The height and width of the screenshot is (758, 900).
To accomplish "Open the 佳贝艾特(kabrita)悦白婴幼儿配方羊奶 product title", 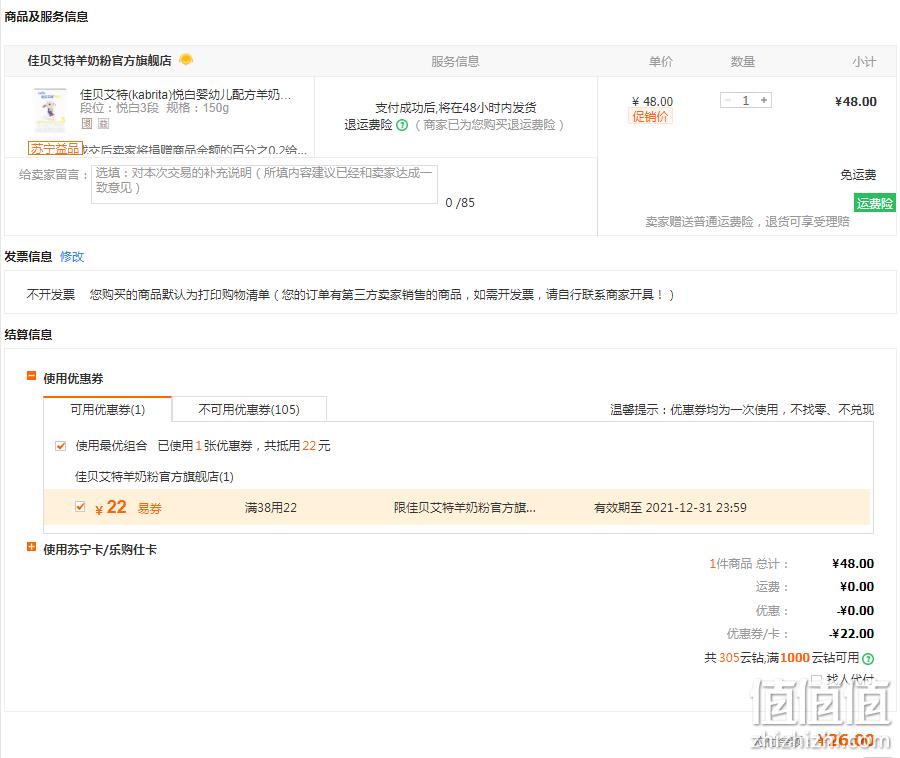I will pyautogui.click(x=185, y=94).
